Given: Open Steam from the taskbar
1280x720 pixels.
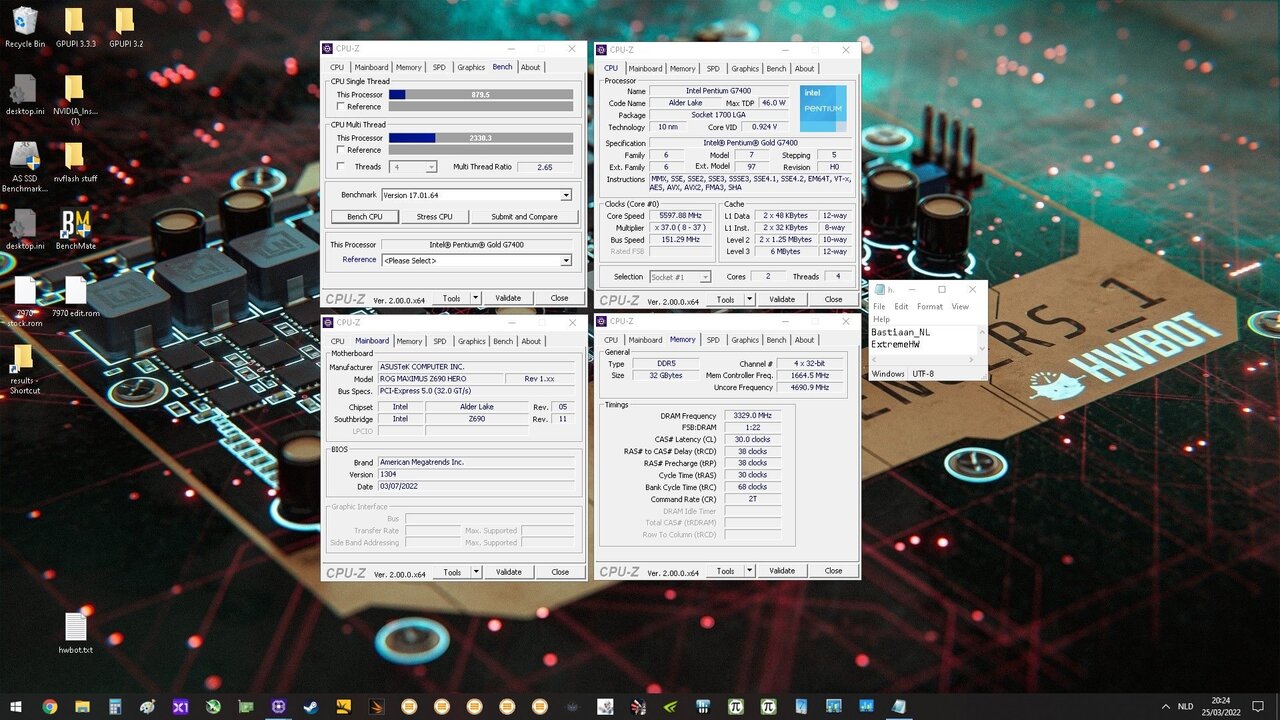Looking at the screenshot, I should click(311, 706).
